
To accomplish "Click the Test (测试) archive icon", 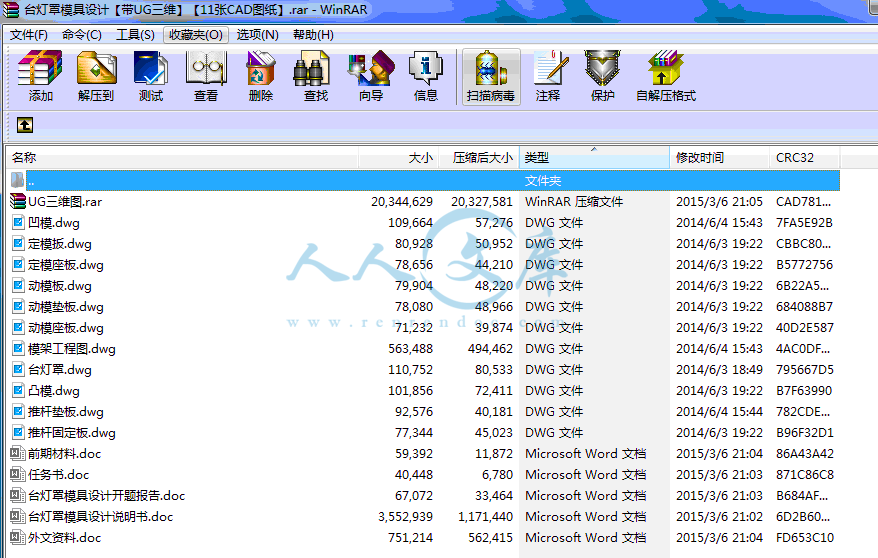I will tap(151, 68).
